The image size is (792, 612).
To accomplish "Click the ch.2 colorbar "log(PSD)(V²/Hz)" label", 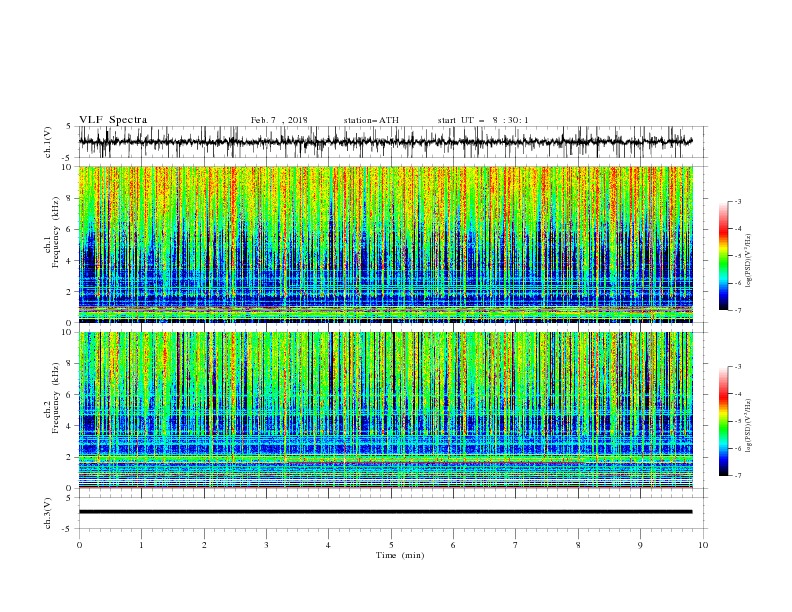I will pos(749,426).
